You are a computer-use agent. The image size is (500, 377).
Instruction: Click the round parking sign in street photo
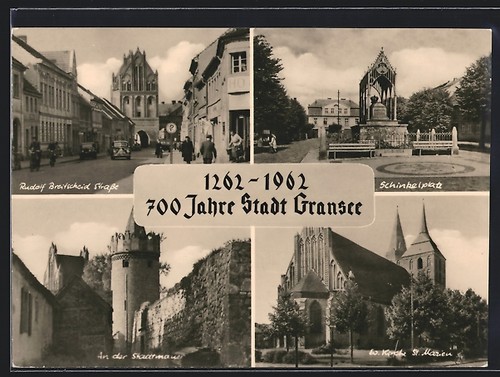[x=171, y=128]
